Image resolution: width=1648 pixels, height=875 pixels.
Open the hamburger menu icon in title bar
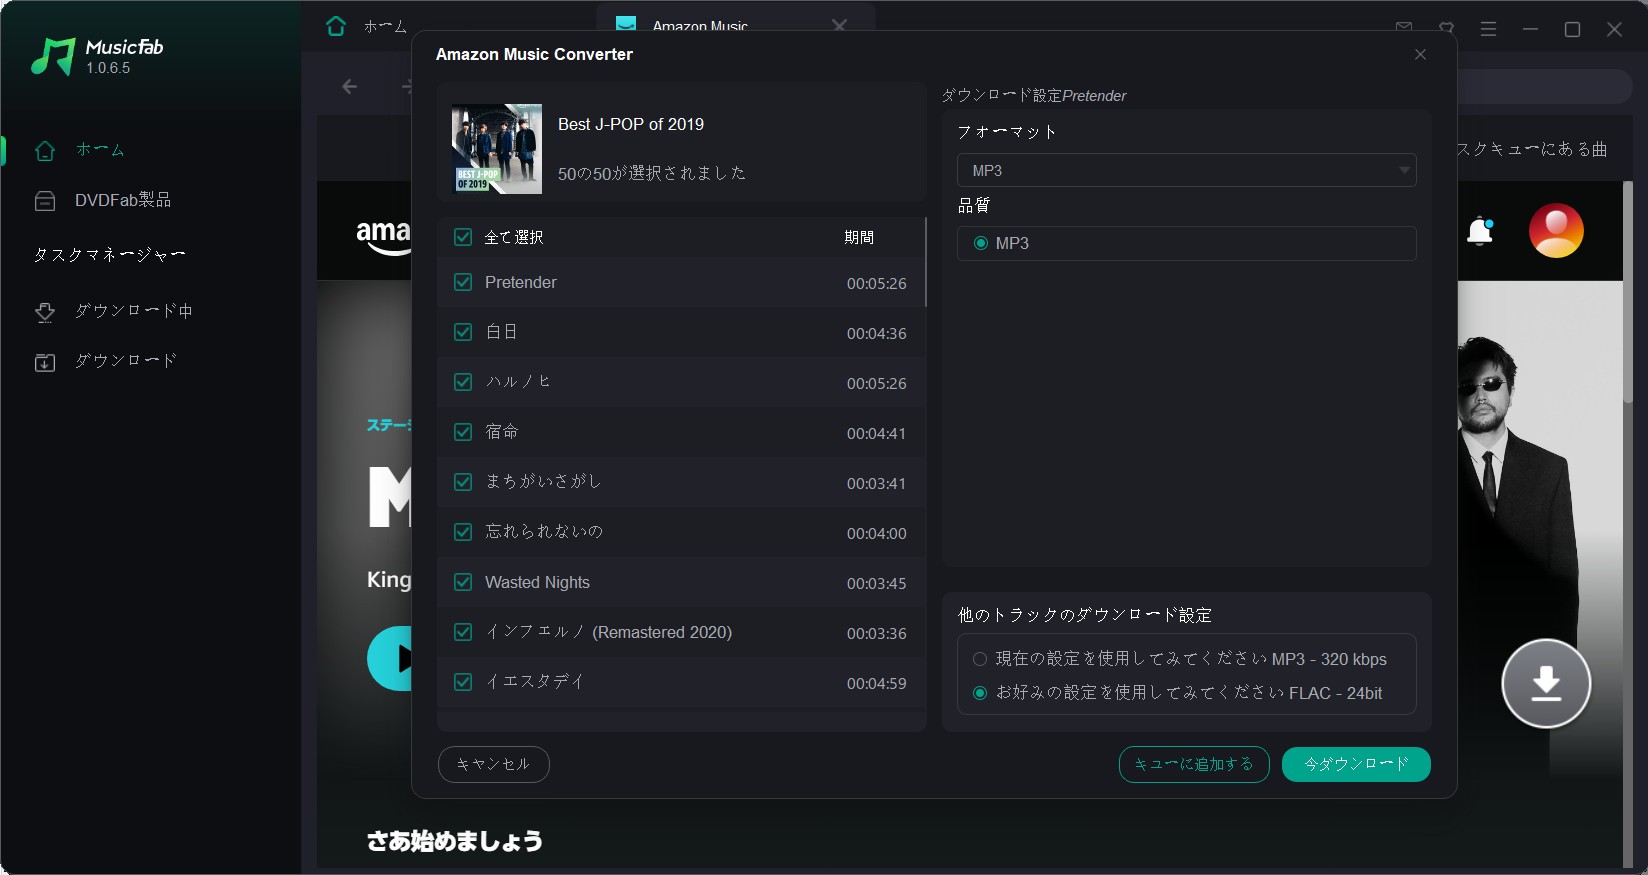[1488, 29]
